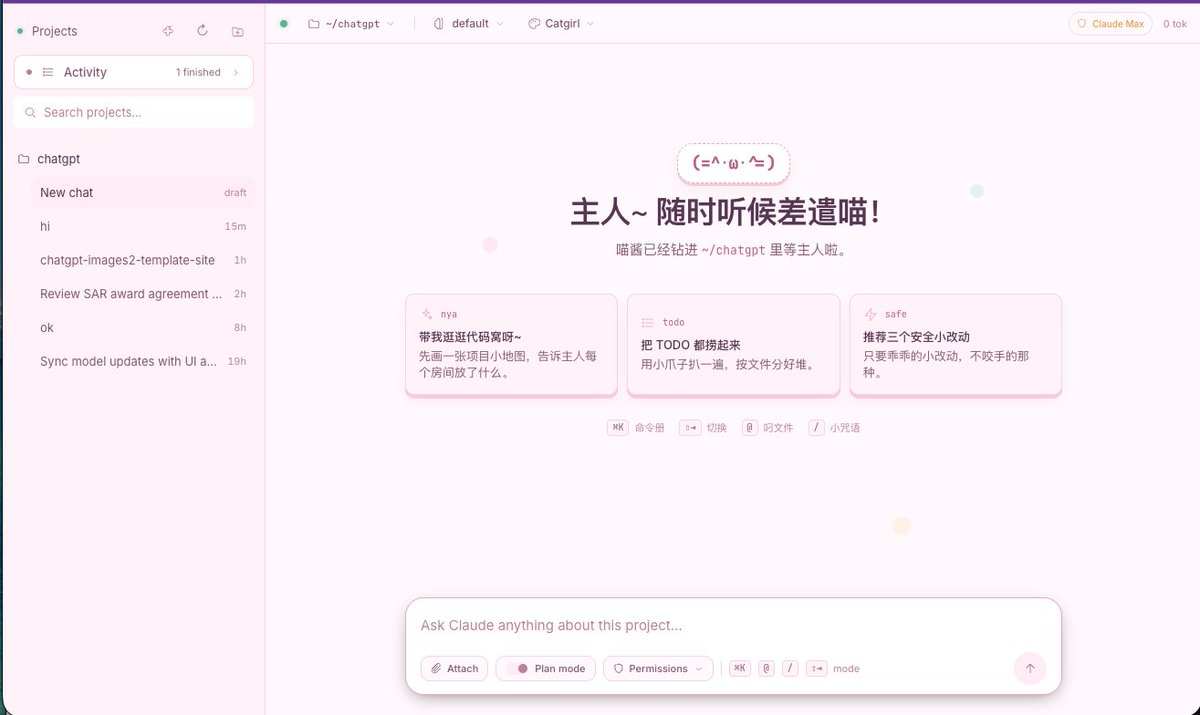Click the Activity list icon
This screenshot has height=715, width=1200.
[x=48, y=72]
